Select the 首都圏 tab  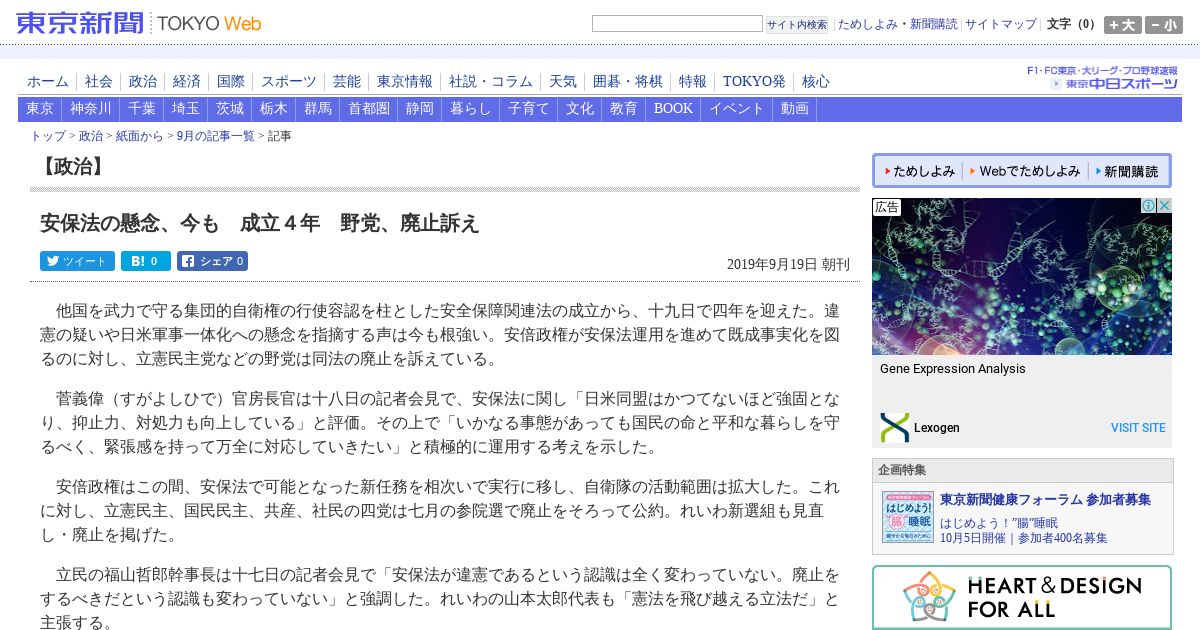click(x=369, y=109)
